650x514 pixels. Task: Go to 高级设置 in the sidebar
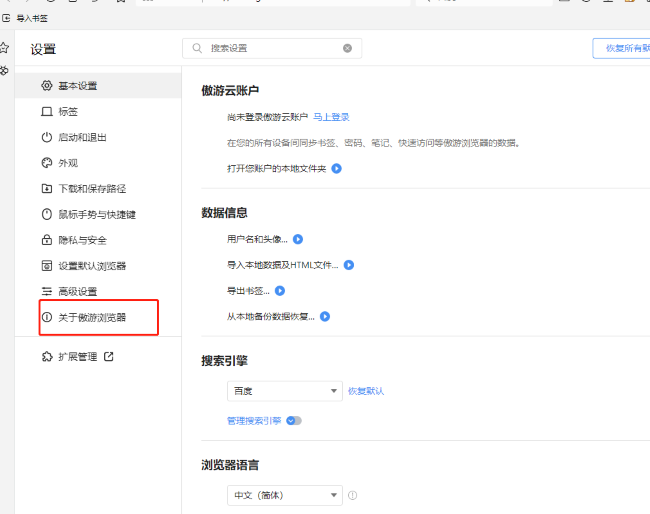(x=77, y=292)
